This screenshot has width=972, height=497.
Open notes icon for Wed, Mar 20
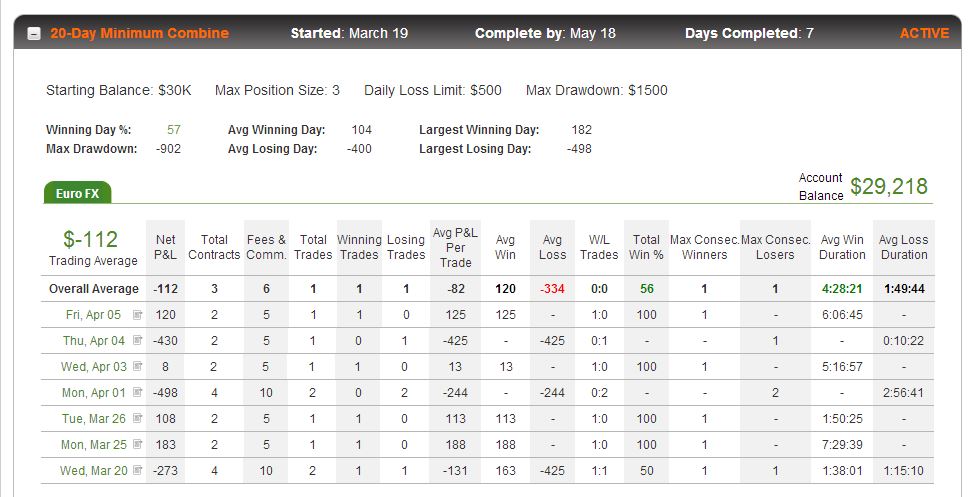click(138, 470)
